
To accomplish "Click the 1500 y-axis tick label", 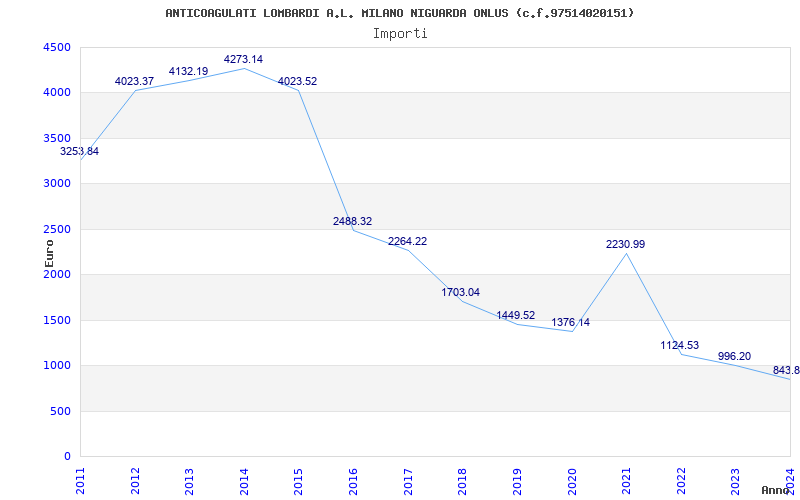I will click(57, 320).
